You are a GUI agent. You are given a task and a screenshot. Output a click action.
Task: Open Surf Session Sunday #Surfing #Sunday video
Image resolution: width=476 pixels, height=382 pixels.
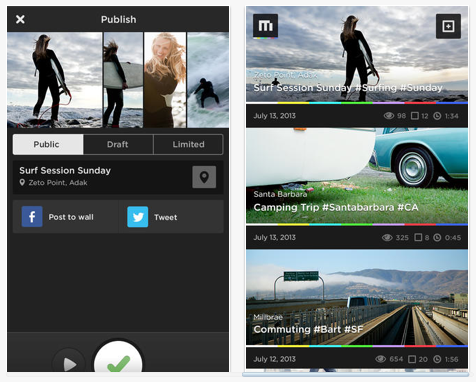pos(357,54)
